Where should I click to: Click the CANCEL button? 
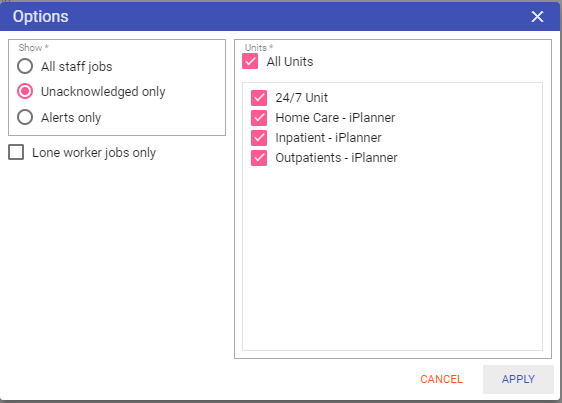[441, 379]
